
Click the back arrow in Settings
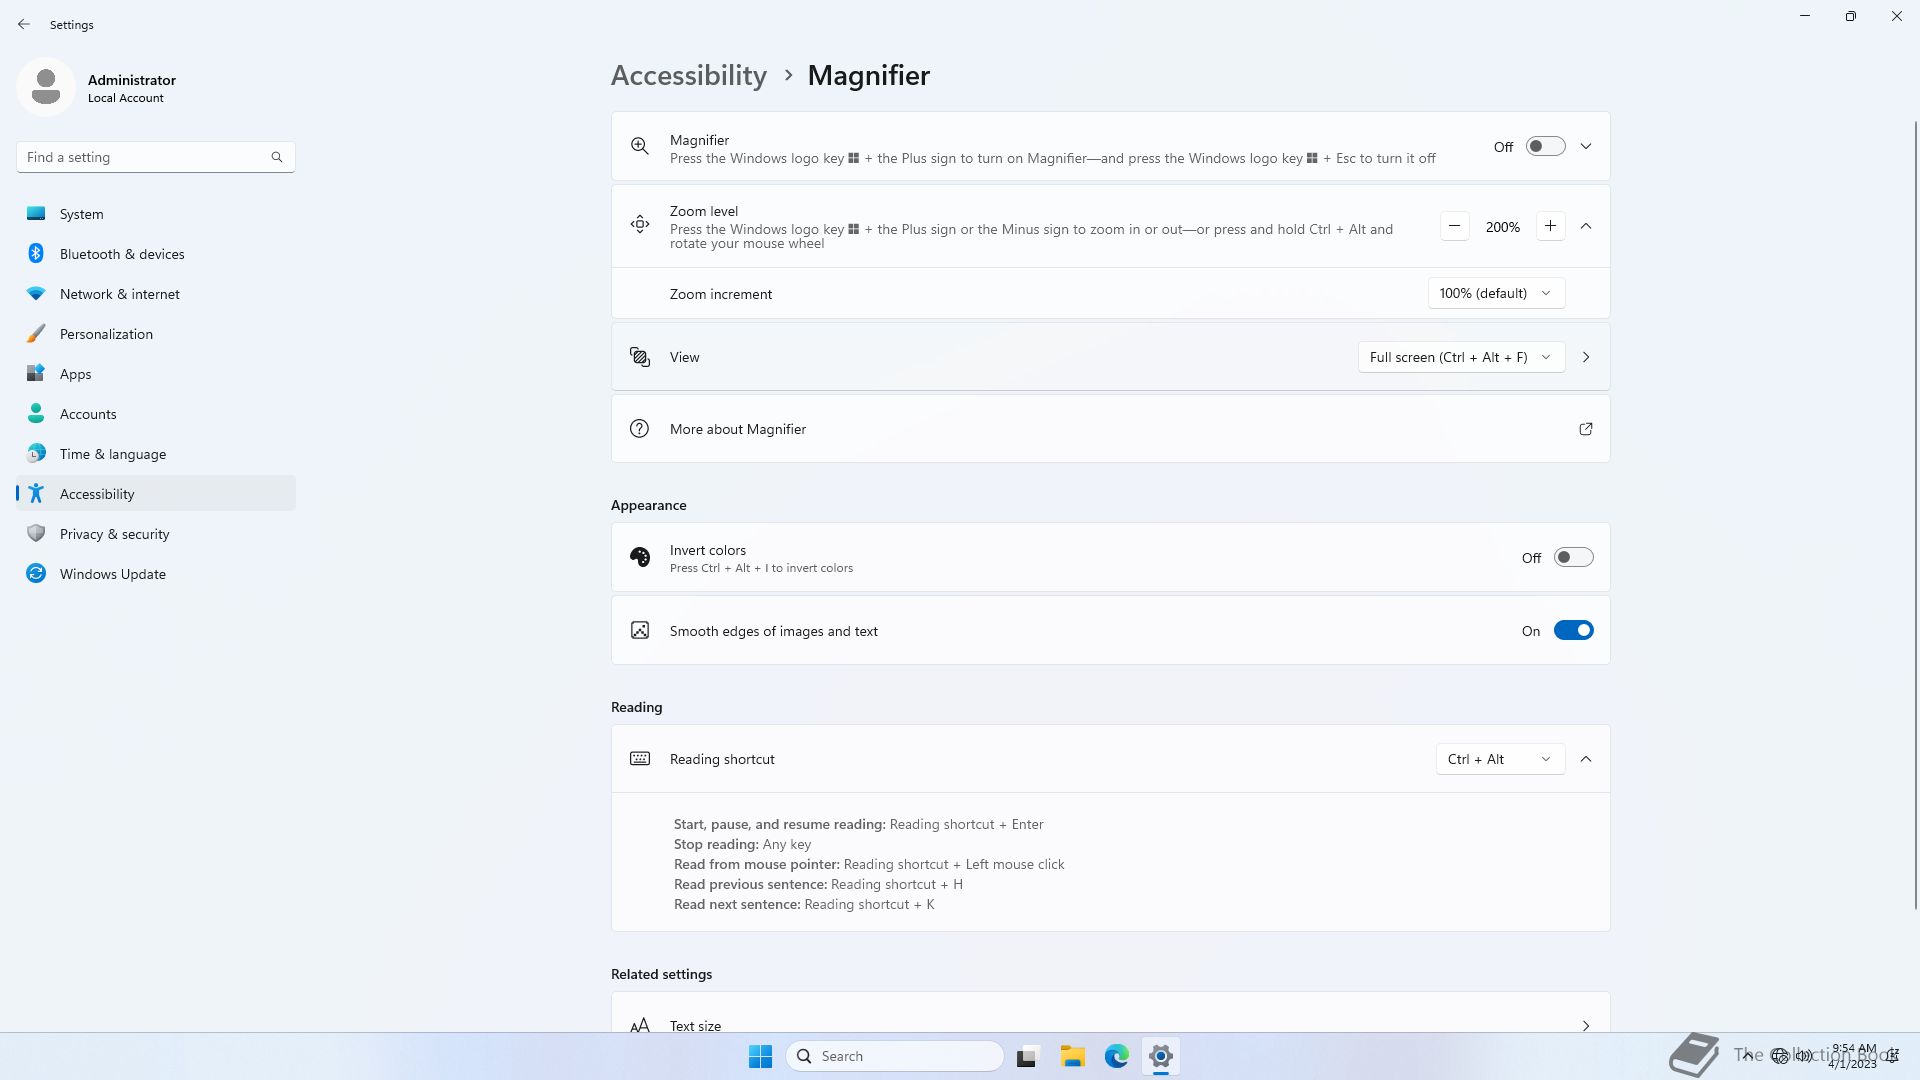click(x=24, y=24)
